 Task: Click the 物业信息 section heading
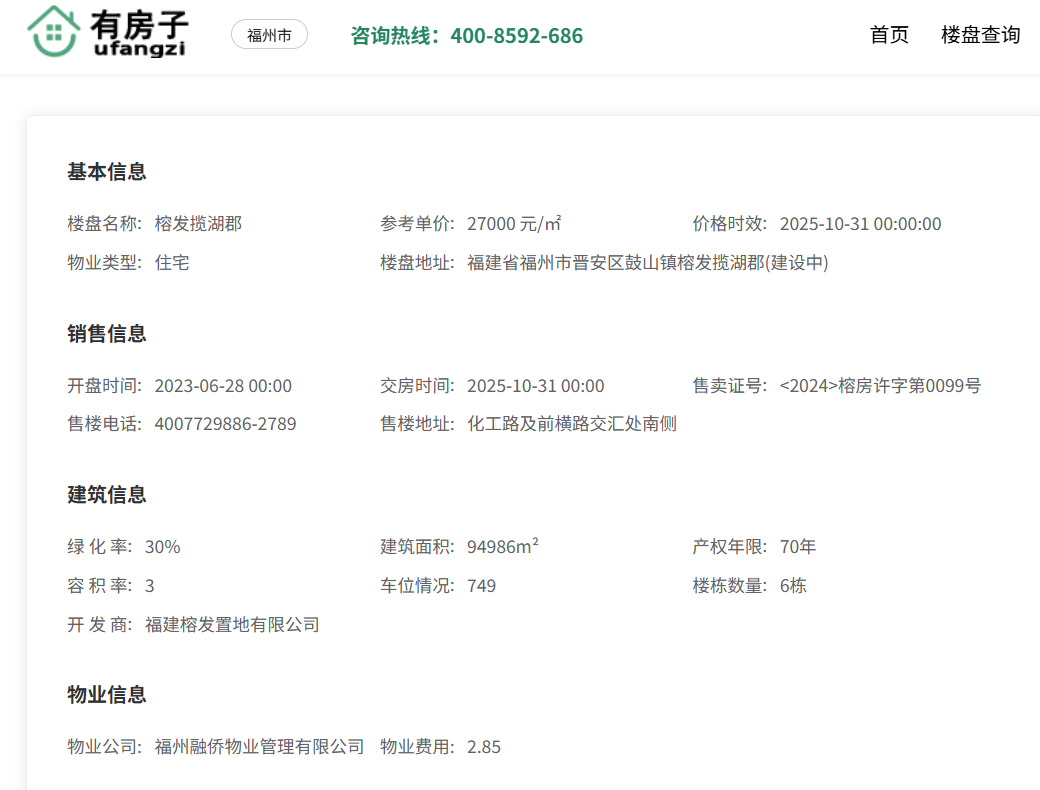point(107,695)
